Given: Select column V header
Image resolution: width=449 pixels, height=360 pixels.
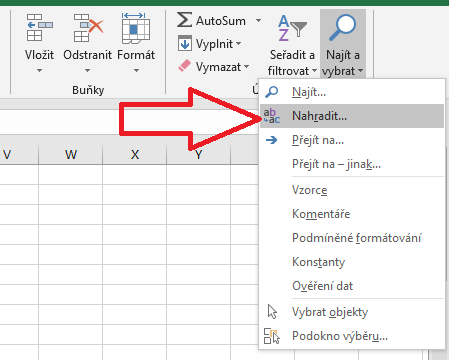Looking at the screenshot, I should coord(19,155).
